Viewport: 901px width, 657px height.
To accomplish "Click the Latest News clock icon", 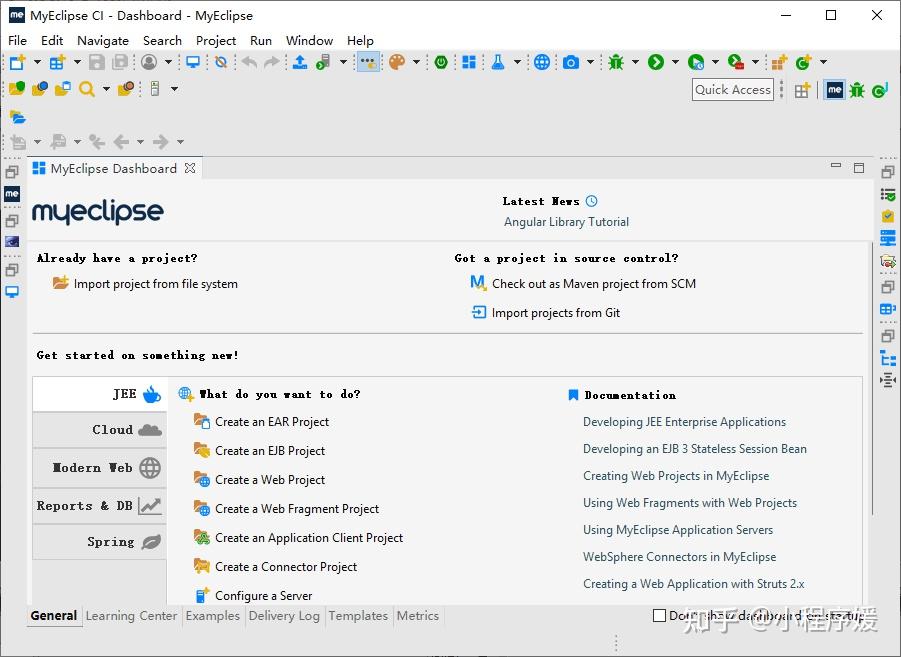I will [x=591, y=201].
